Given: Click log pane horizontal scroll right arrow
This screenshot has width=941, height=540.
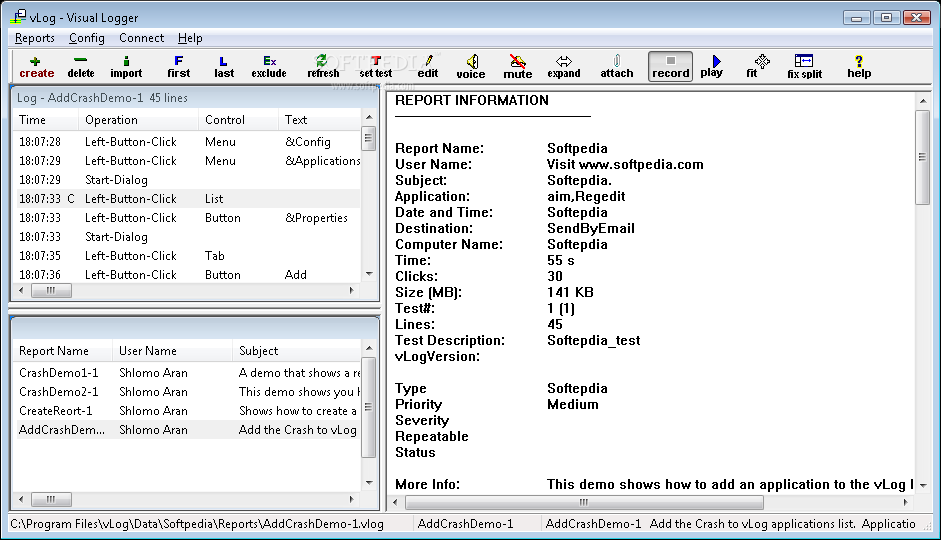Looking at the screenshot, I should coord(352,290).
